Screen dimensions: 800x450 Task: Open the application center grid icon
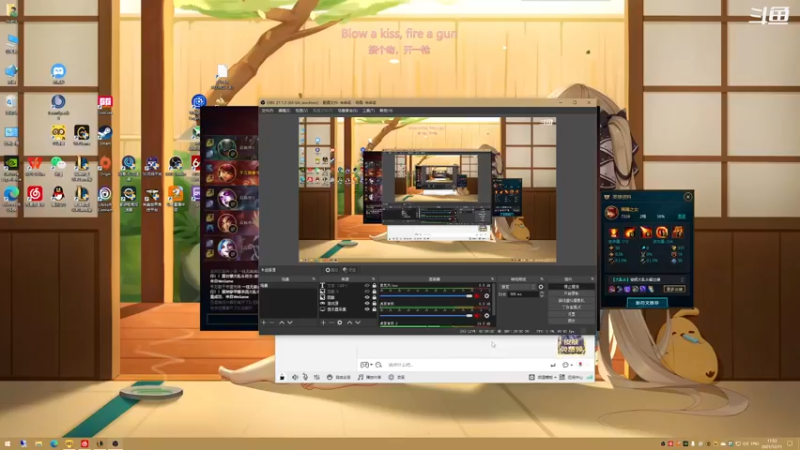coord(562,377)
